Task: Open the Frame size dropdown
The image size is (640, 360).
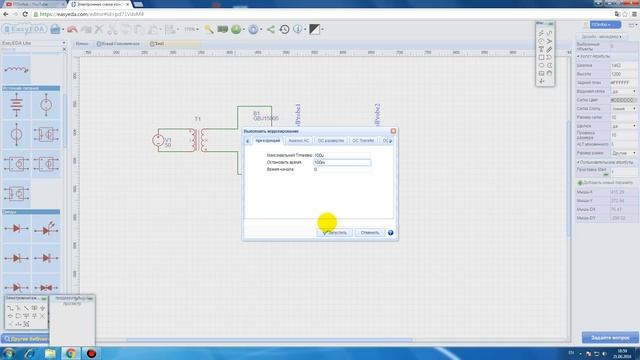Action: click(x=624, y=153)
